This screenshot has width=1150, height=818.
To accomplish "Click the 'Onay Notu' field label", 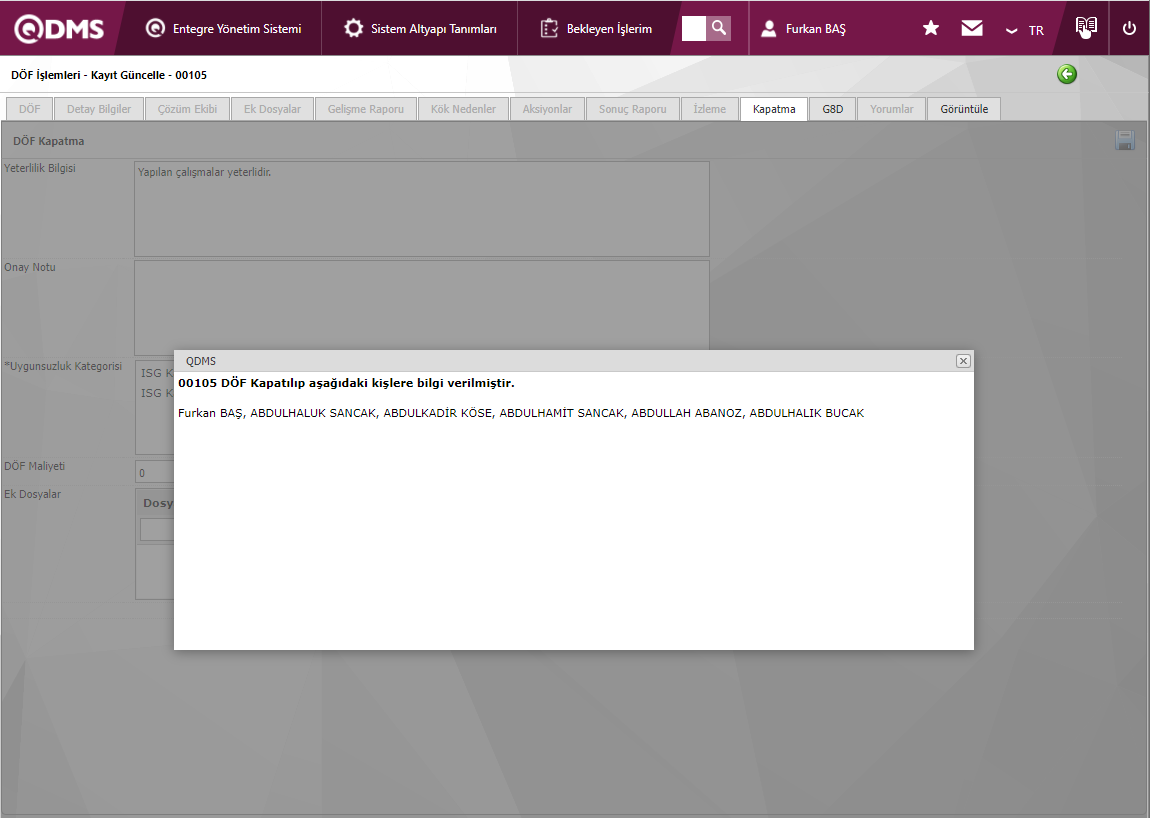I will (30, 267).
